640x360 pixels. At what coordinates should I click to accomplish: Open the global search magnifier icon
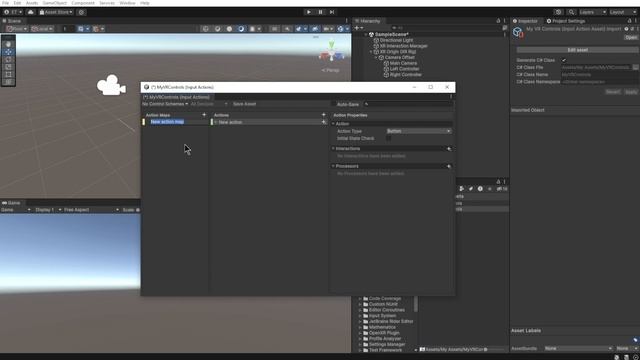click(x=571, y=12)
